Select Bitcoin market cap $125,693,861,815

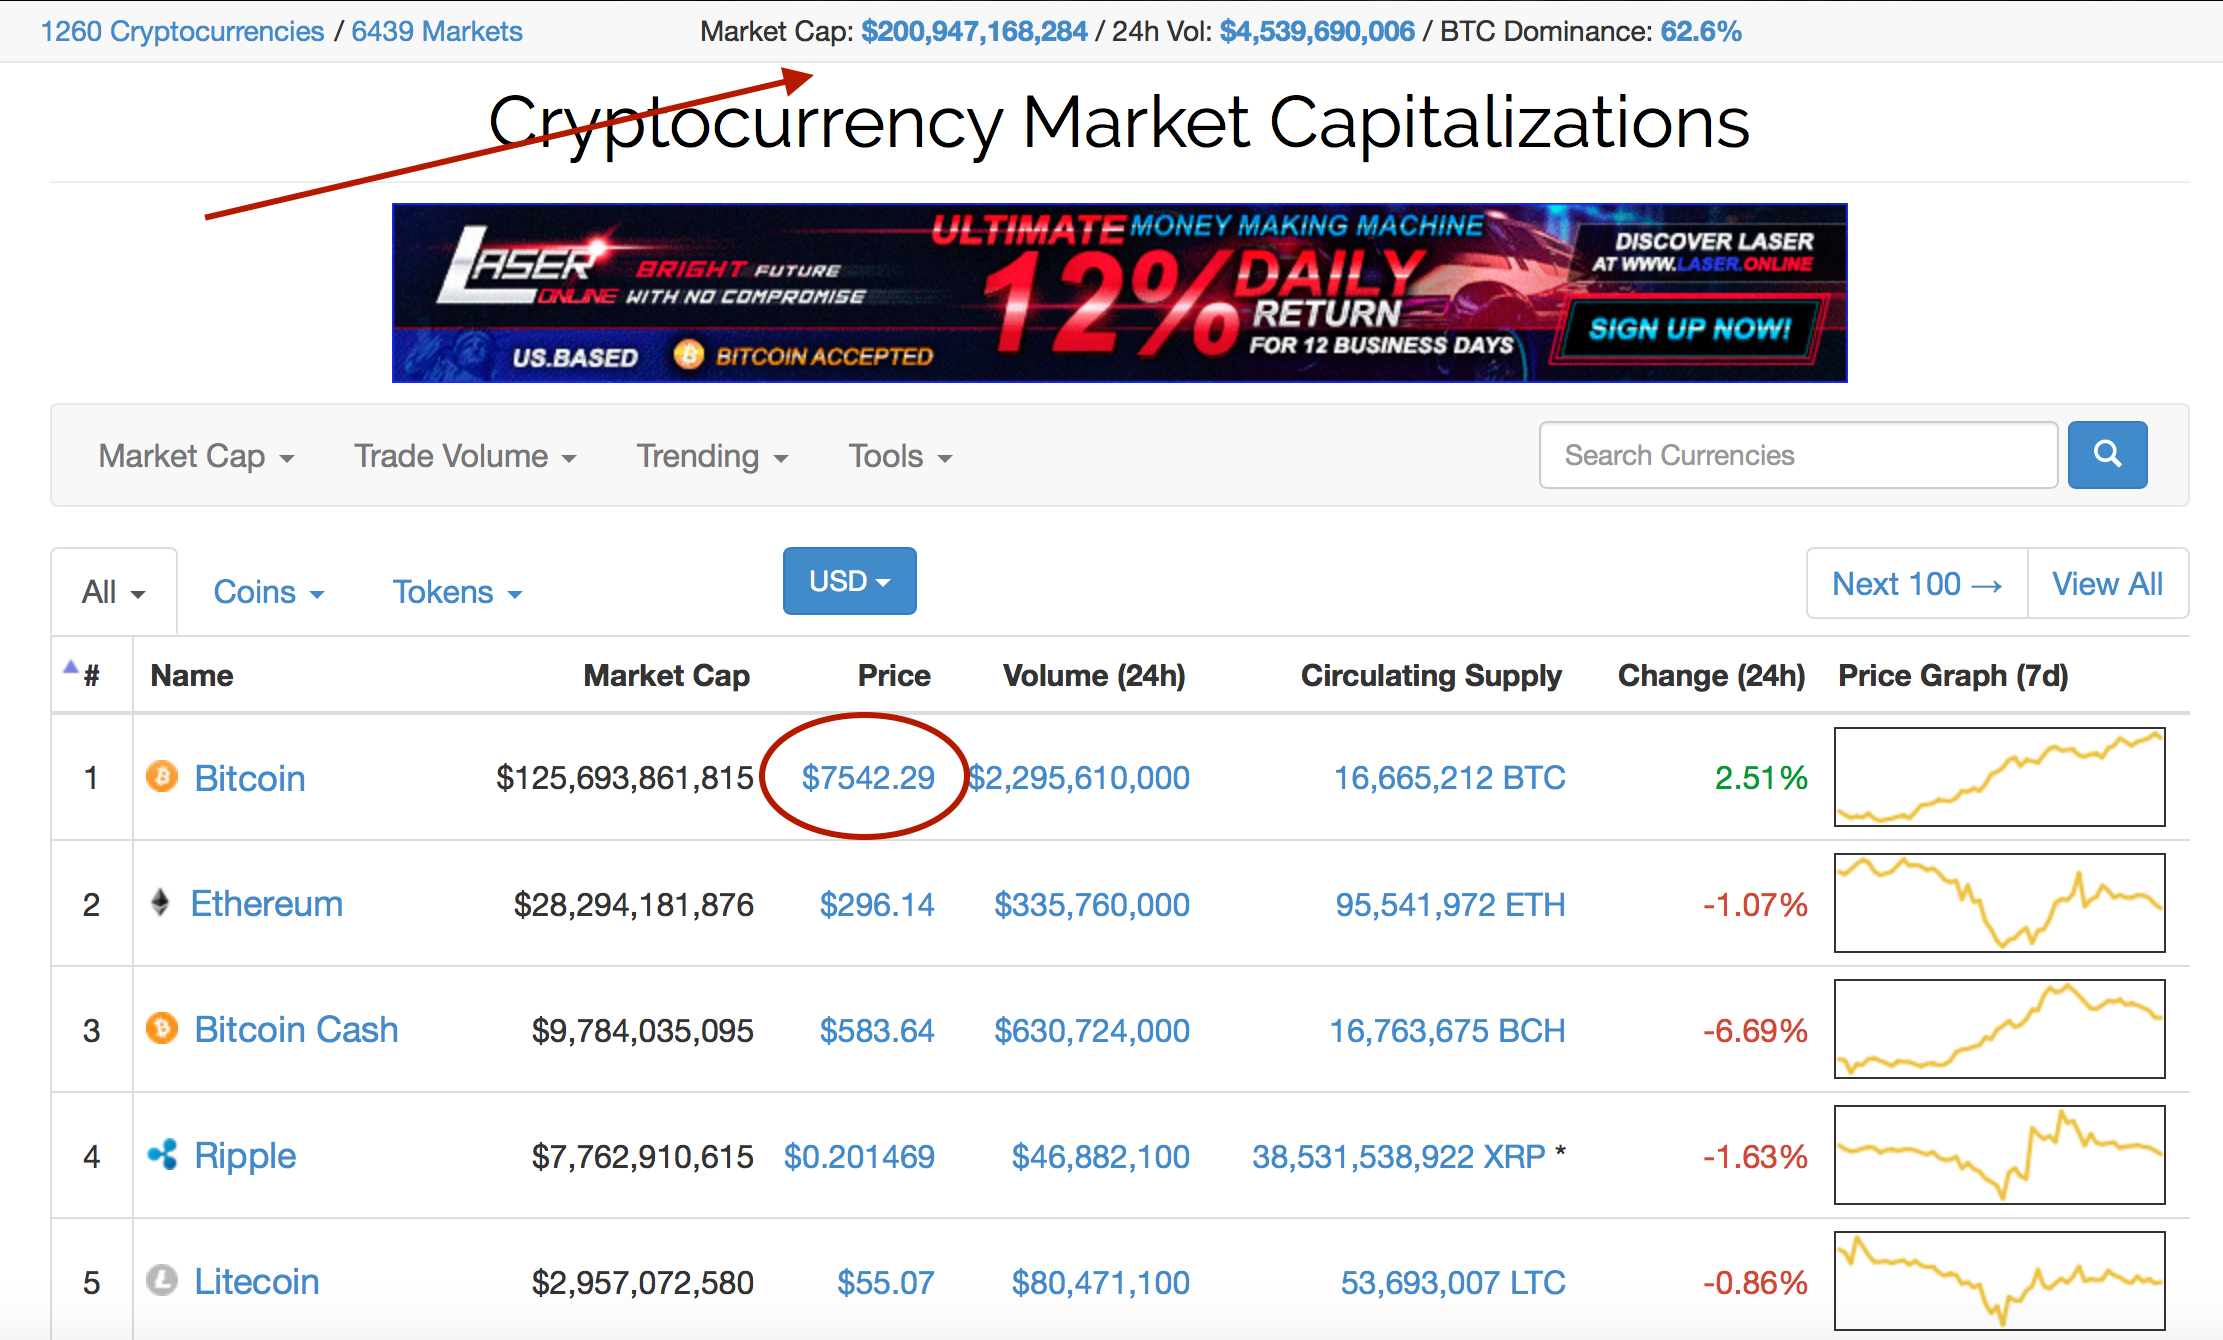[625, 778]
